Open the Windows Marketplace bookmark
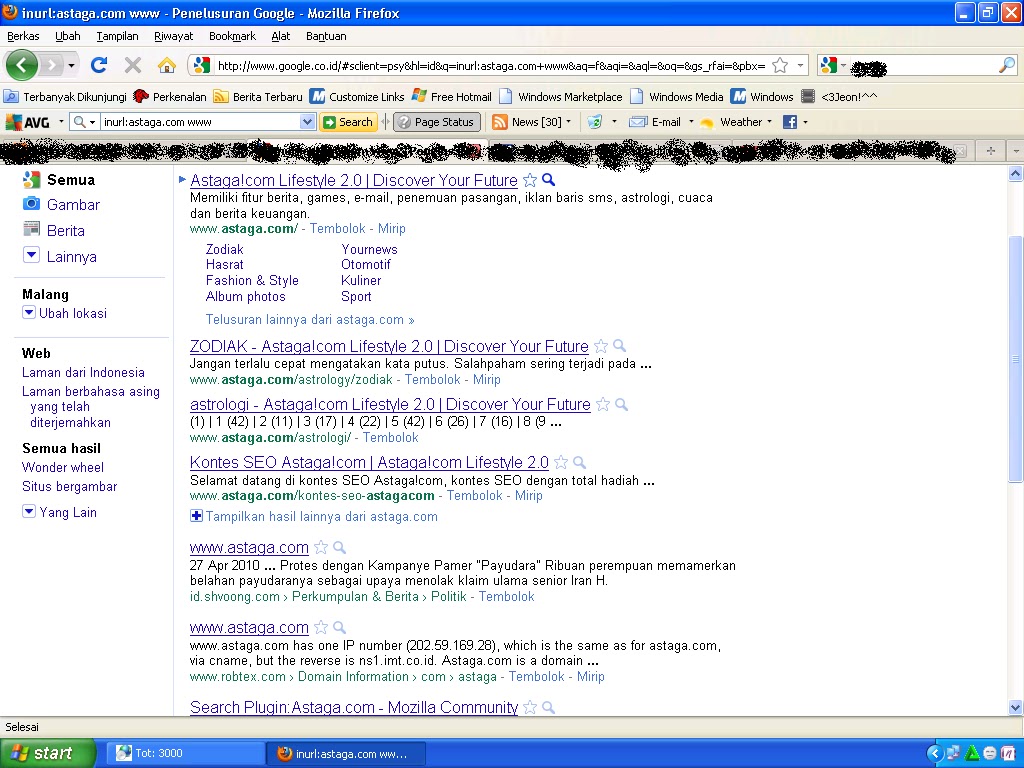 (560, 97)
